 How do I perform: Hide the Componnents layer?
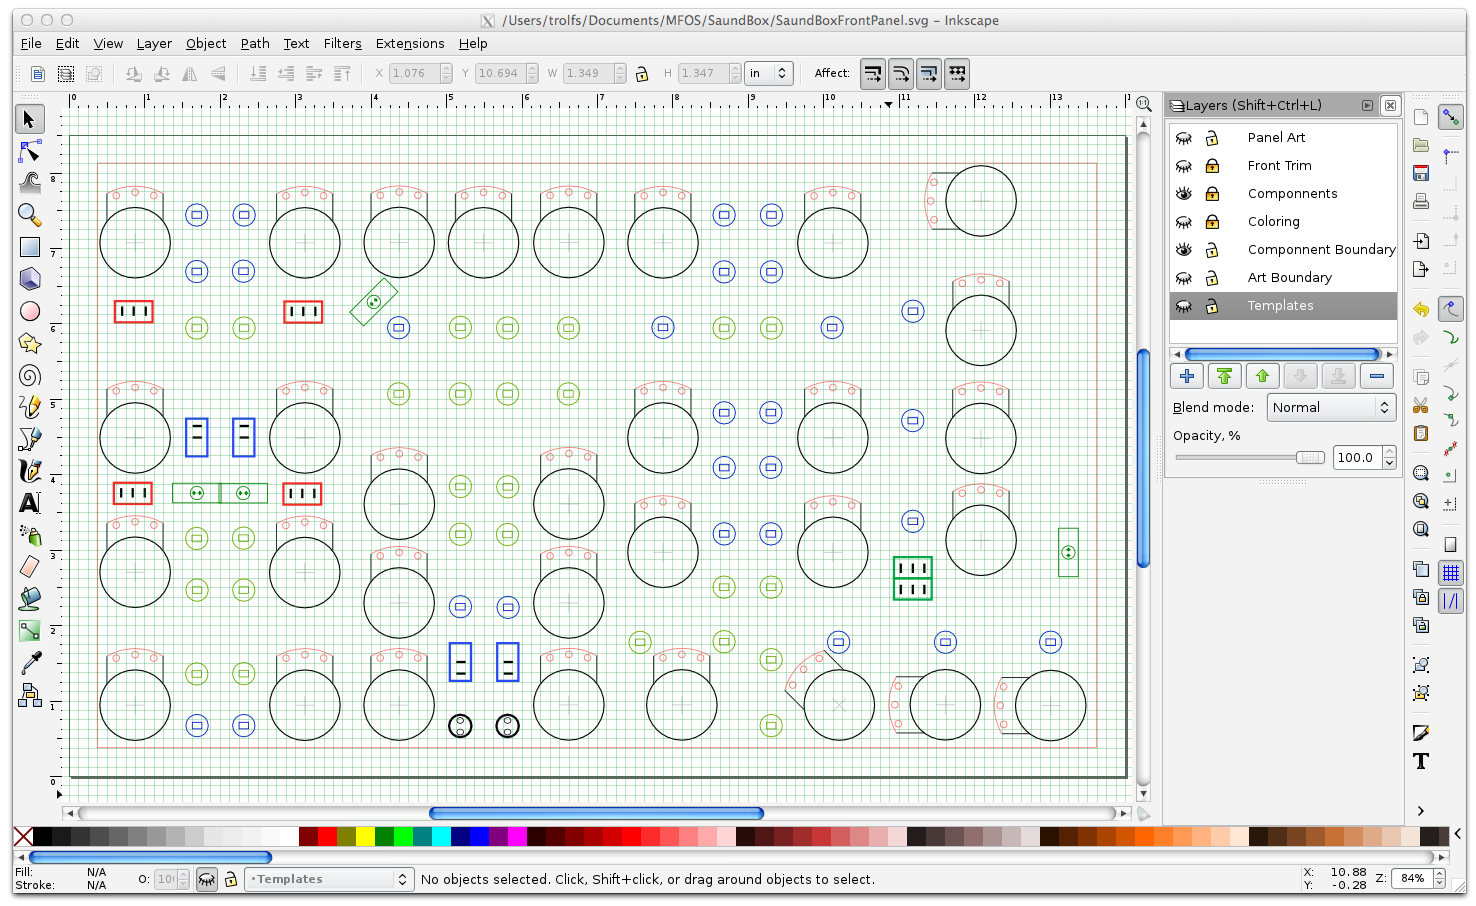tap(1184, 194)
